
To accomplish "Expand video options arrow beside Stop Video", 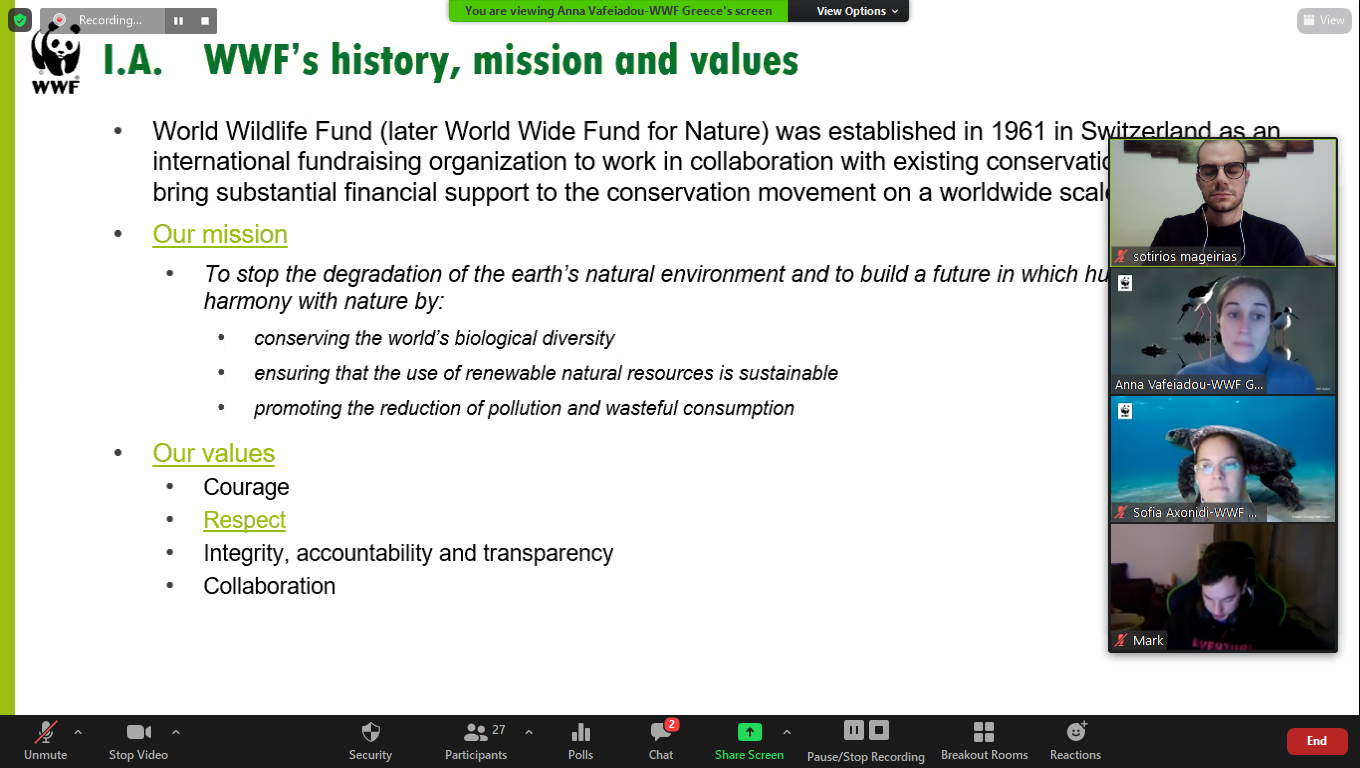I will [176, 732].
